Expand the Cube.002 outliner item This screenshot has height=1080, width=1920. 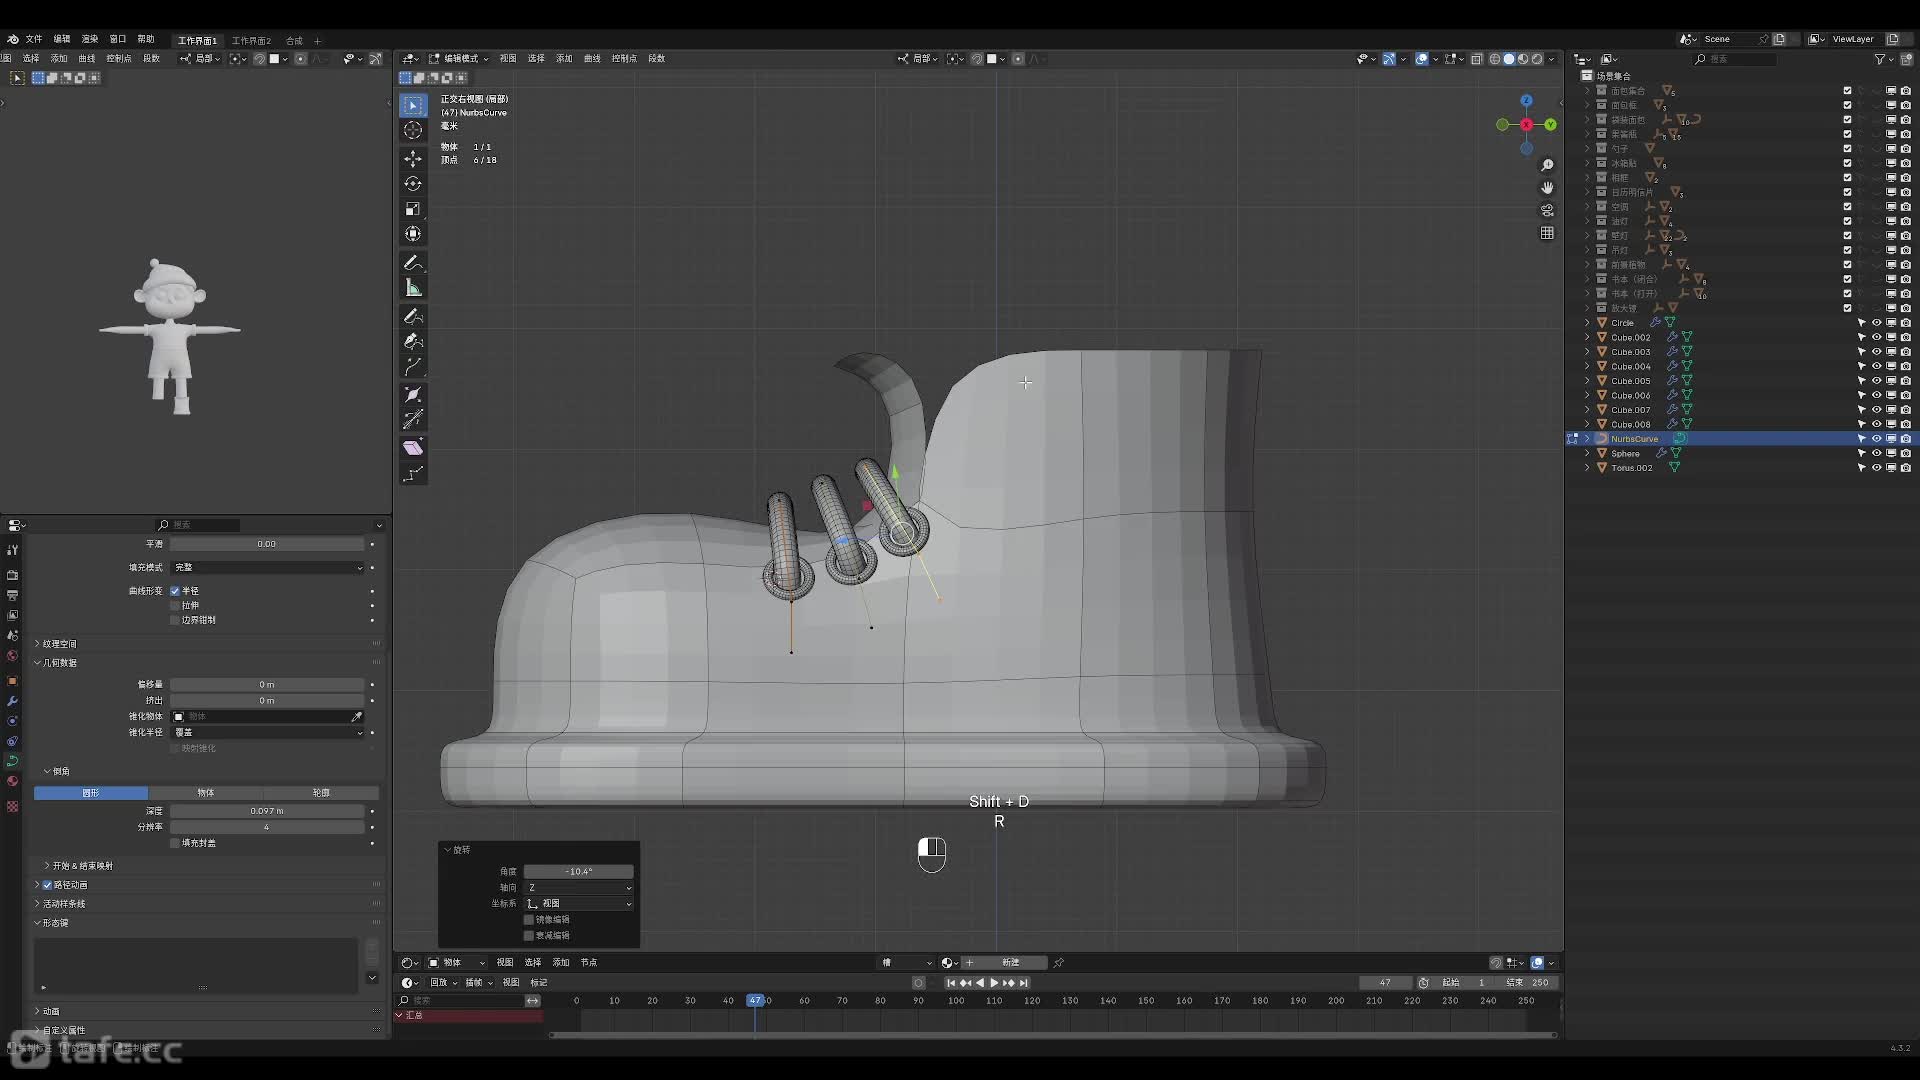1587,338
